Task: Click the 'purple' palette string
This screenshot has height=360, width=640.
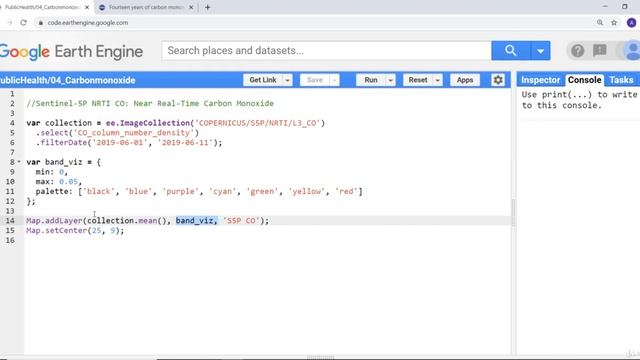Action: 180,191
